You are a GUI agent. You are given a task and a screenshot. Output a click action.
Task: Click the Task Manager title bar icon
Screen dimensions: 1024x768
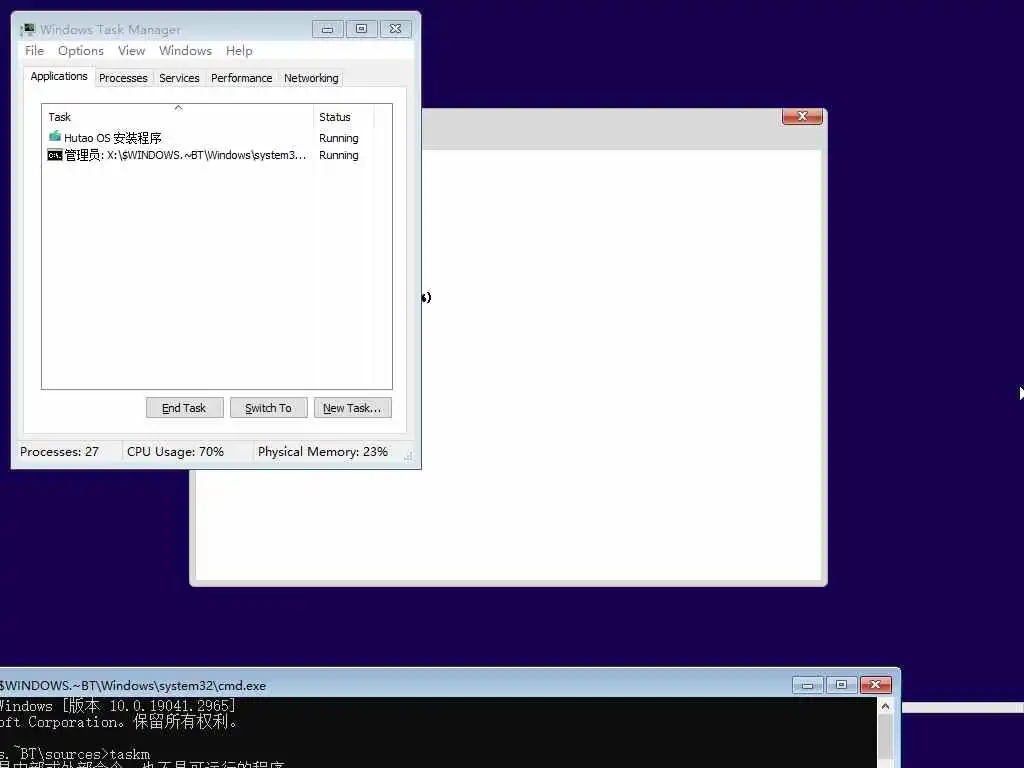pos(28,29)
